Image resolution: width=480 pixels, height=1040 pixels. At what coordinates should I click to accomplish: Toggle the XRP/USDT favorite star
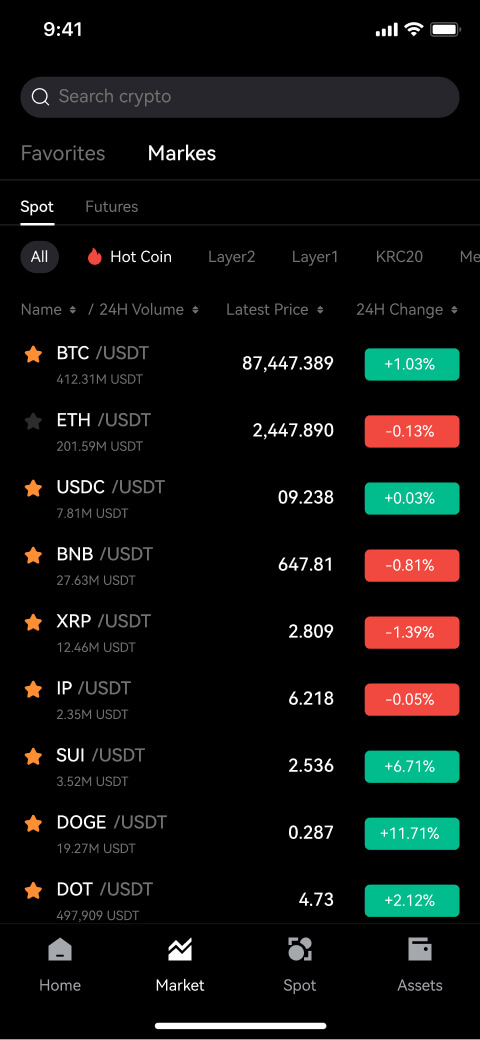pyautogui.click(x=33, y=622)
